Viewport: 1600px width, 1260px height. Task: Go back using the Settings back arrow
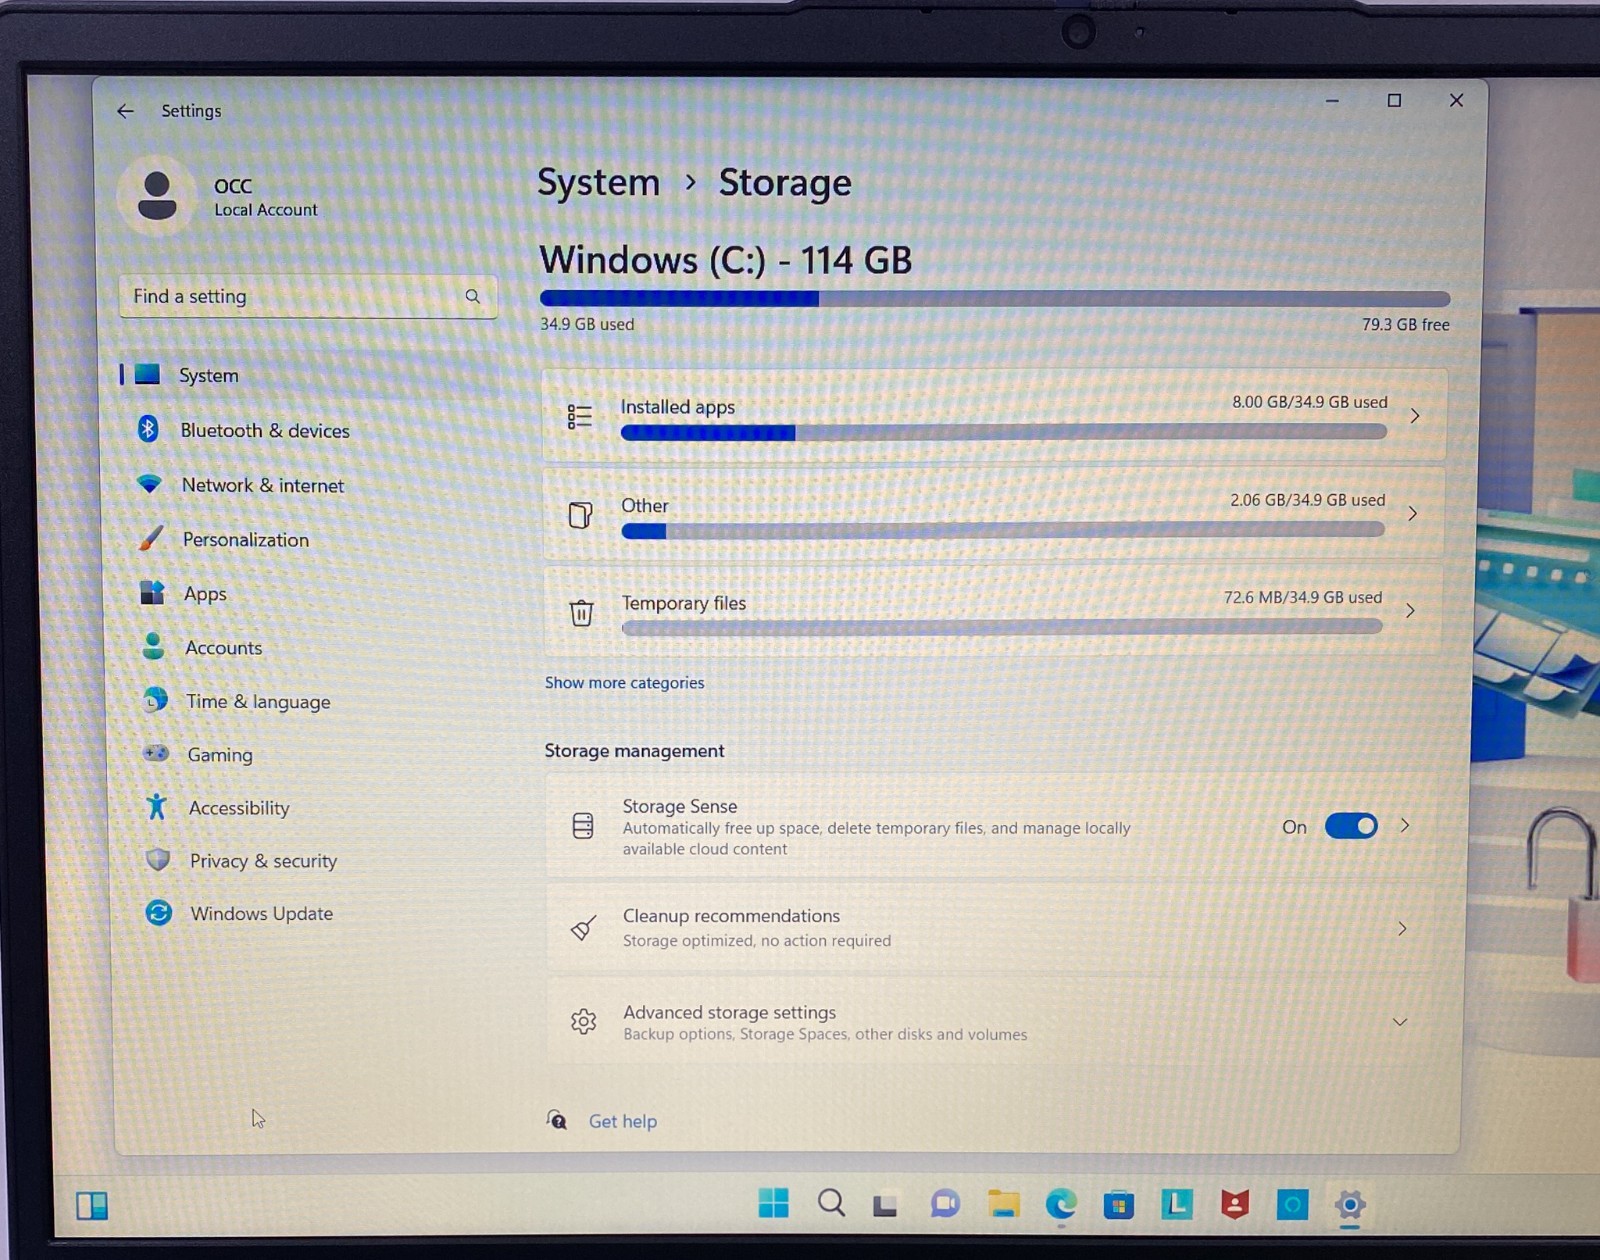point(125,111)
